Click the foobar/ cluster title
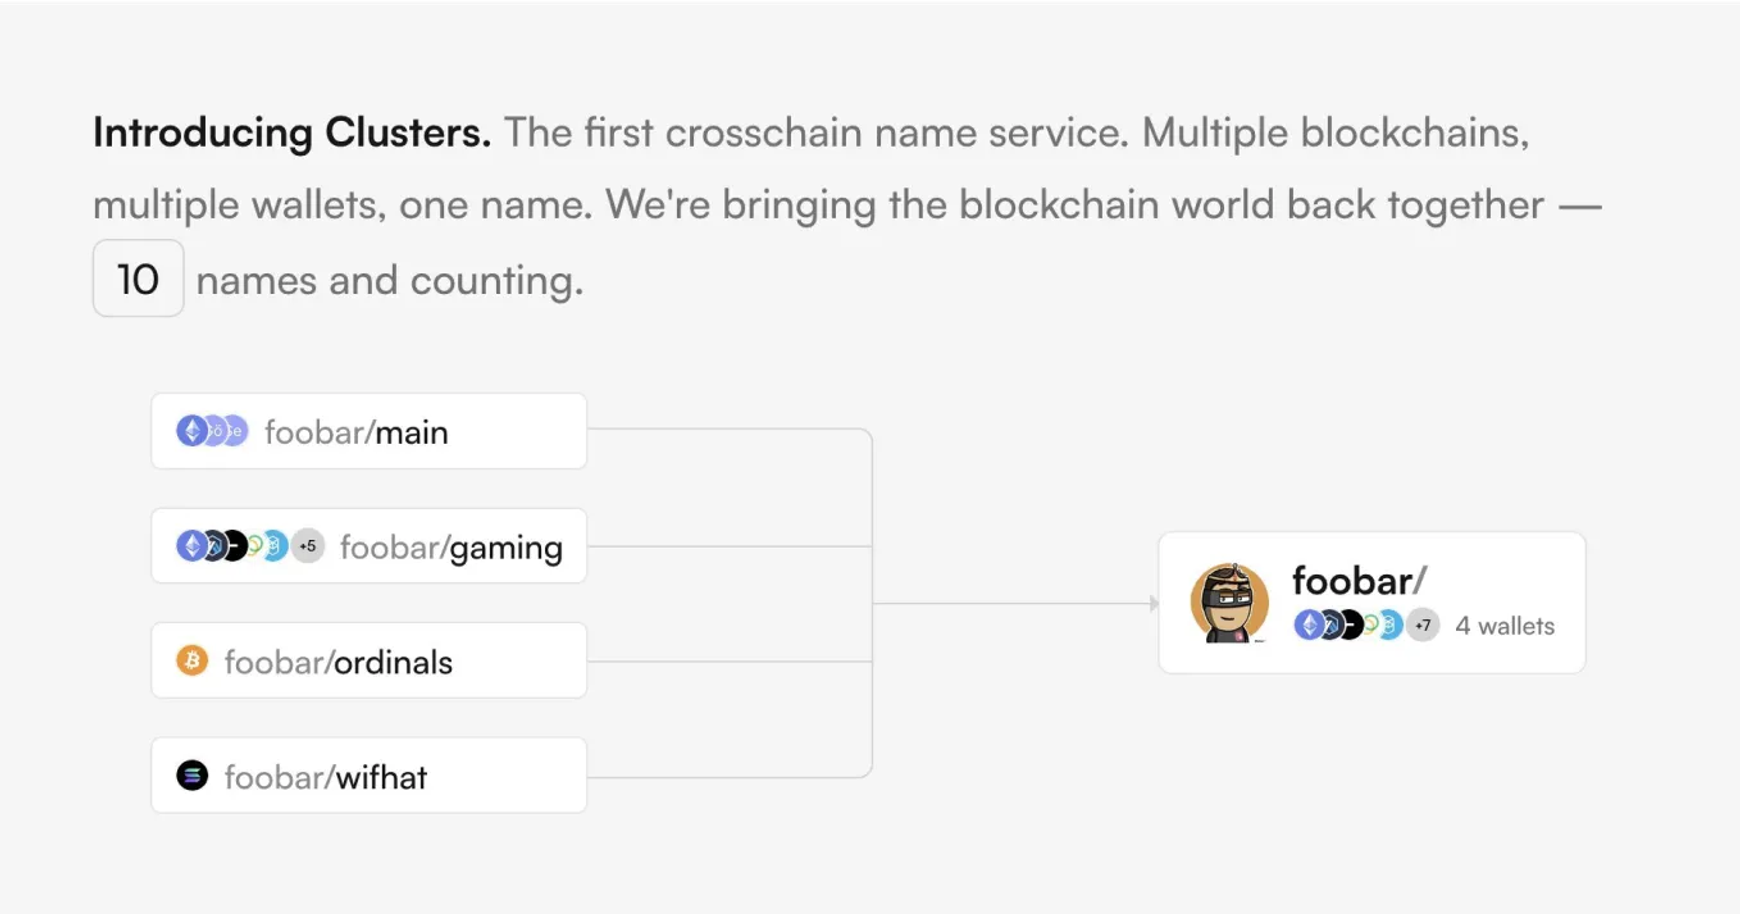This screenshot has width=1740, height=914. pos(1358,581)
